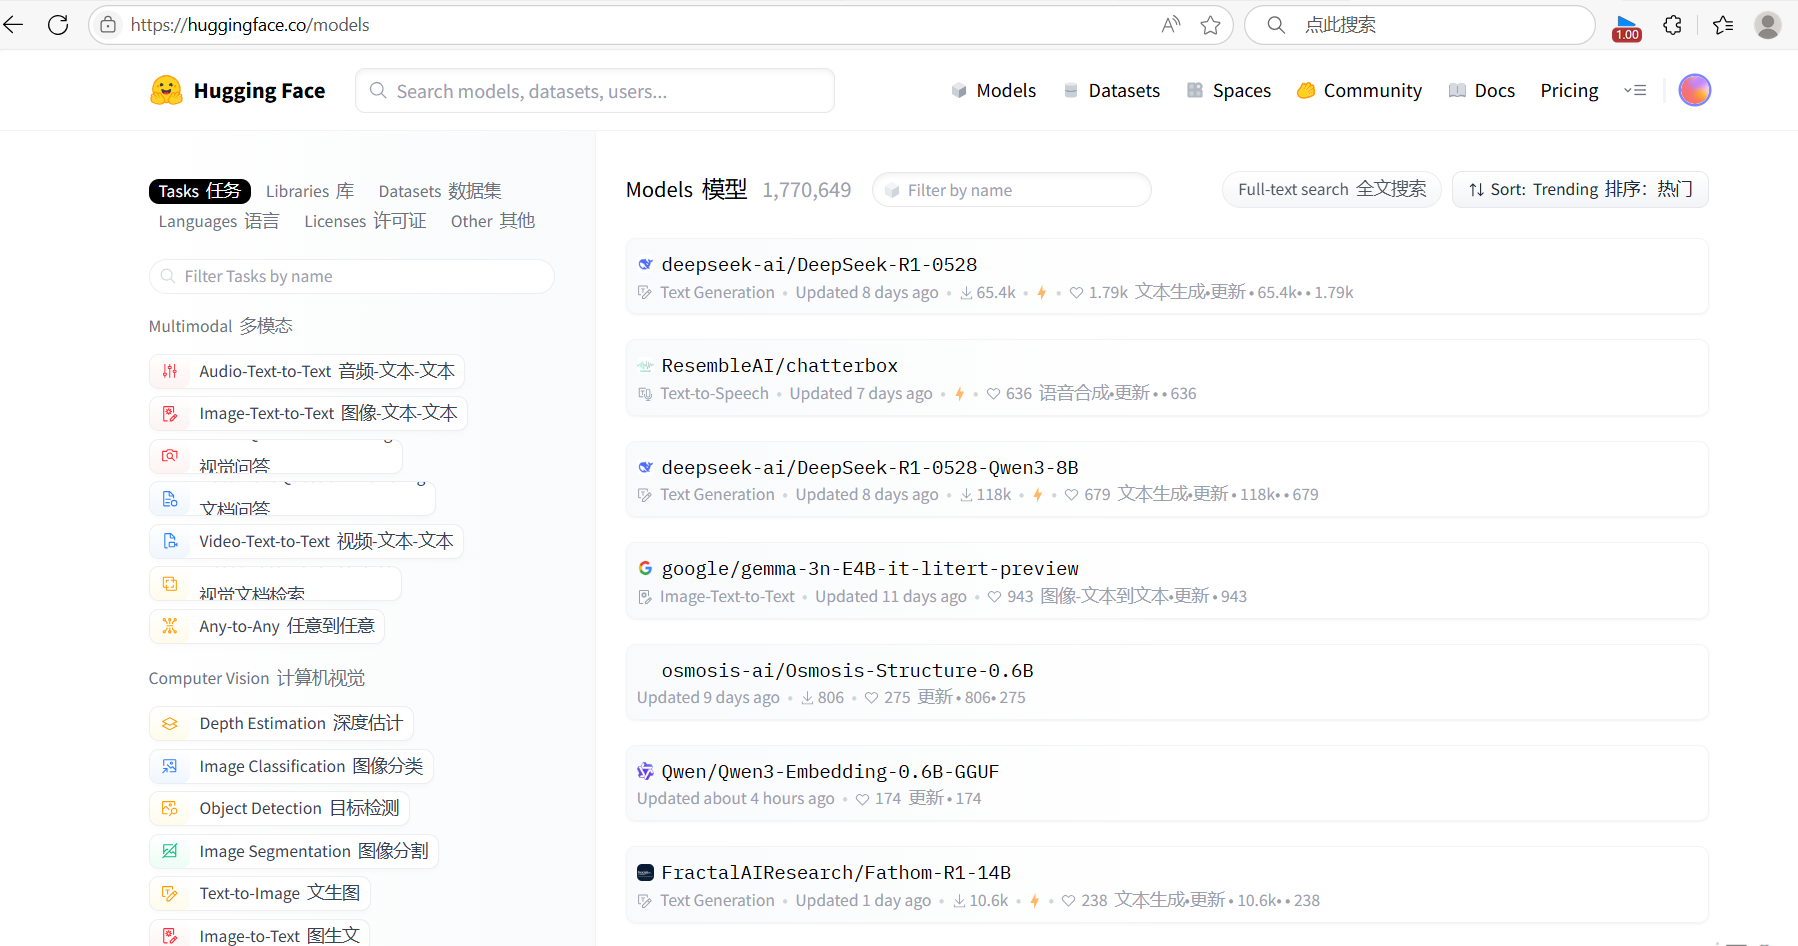Screen dimensions: 1798x946
Task: Open the osmosis-ai/Osmosis-Structure-0.6B model
Action: pos(1167,683)
